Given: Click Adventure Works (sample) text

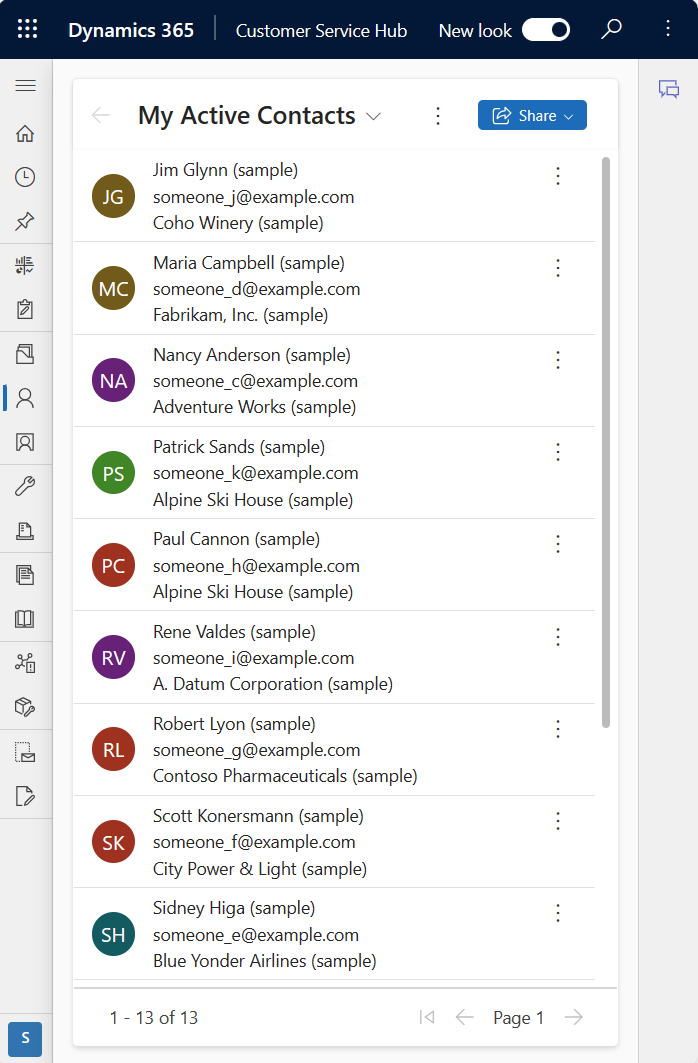Looking at the screenshot, I should (254, 407).
